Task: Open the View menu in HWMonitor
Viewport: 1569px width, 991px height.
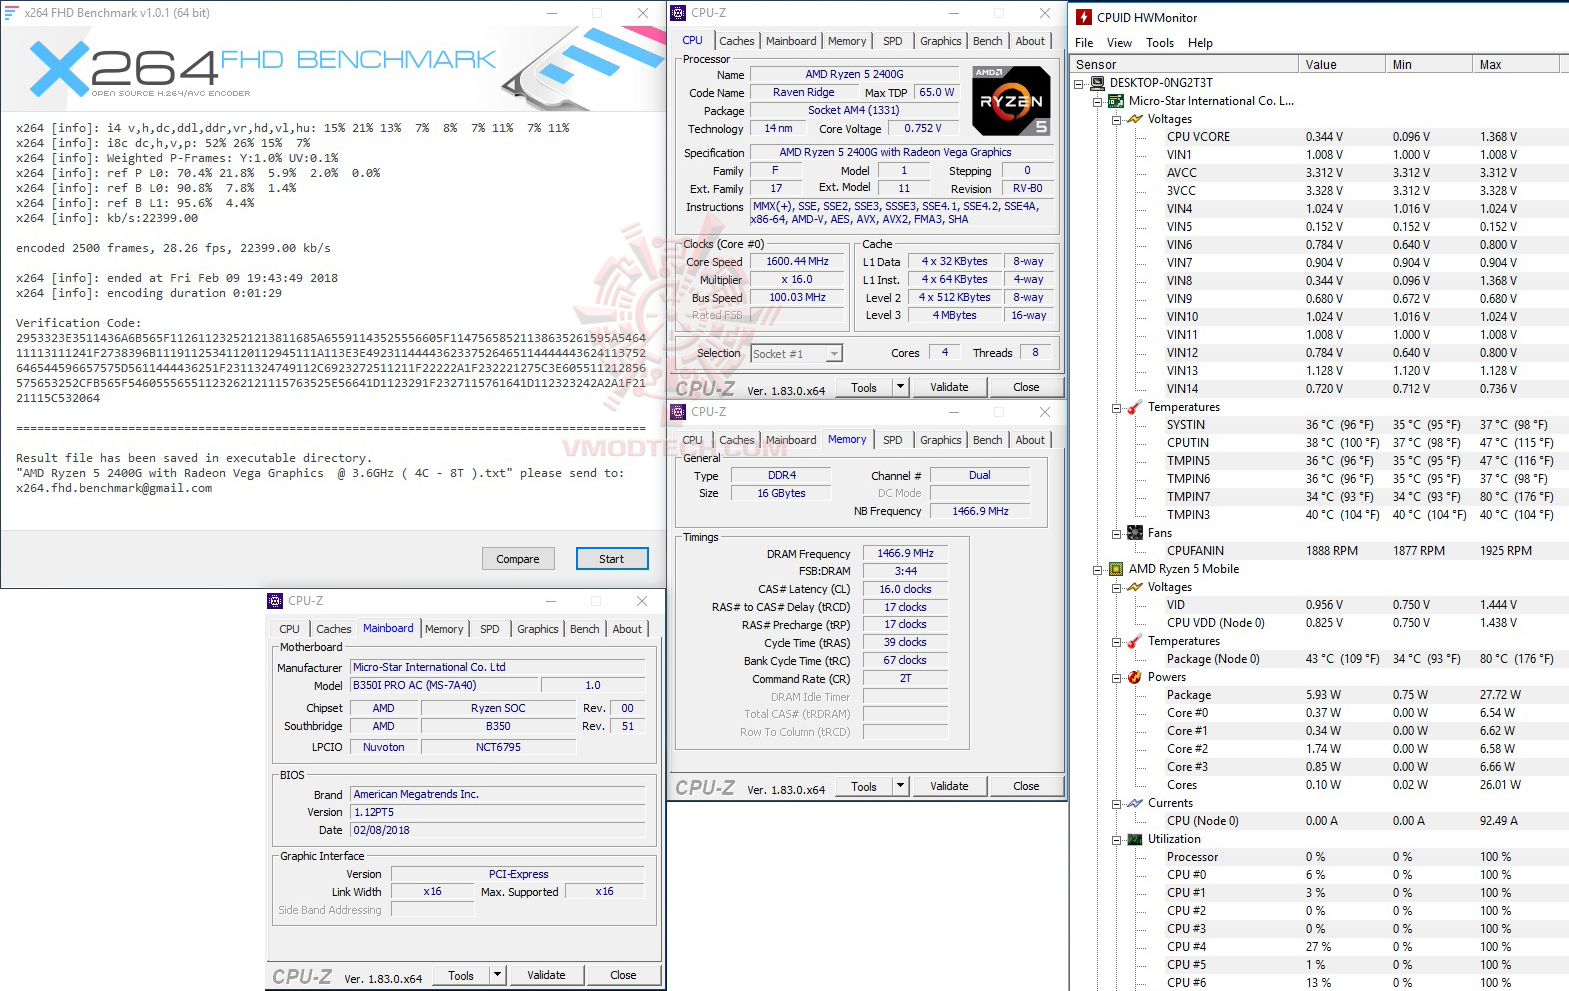Action: click(x=1119, y=43)
